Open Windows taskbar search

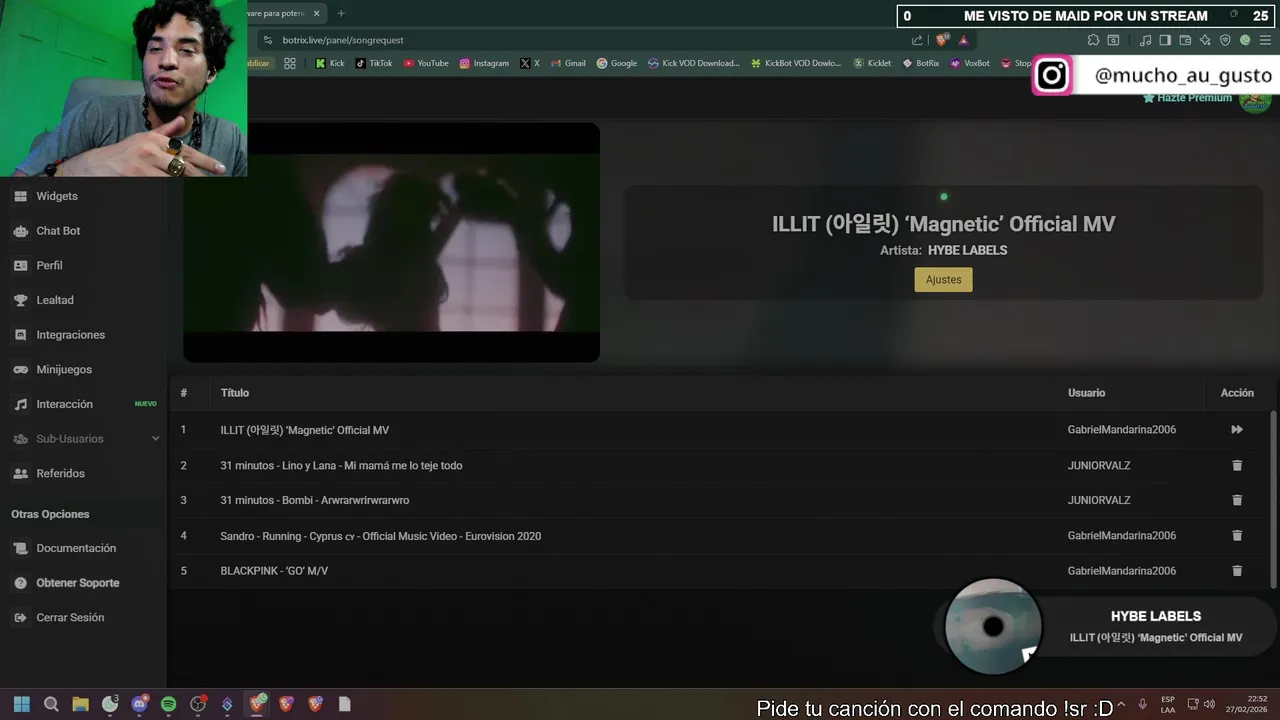(x=51, y=704)
